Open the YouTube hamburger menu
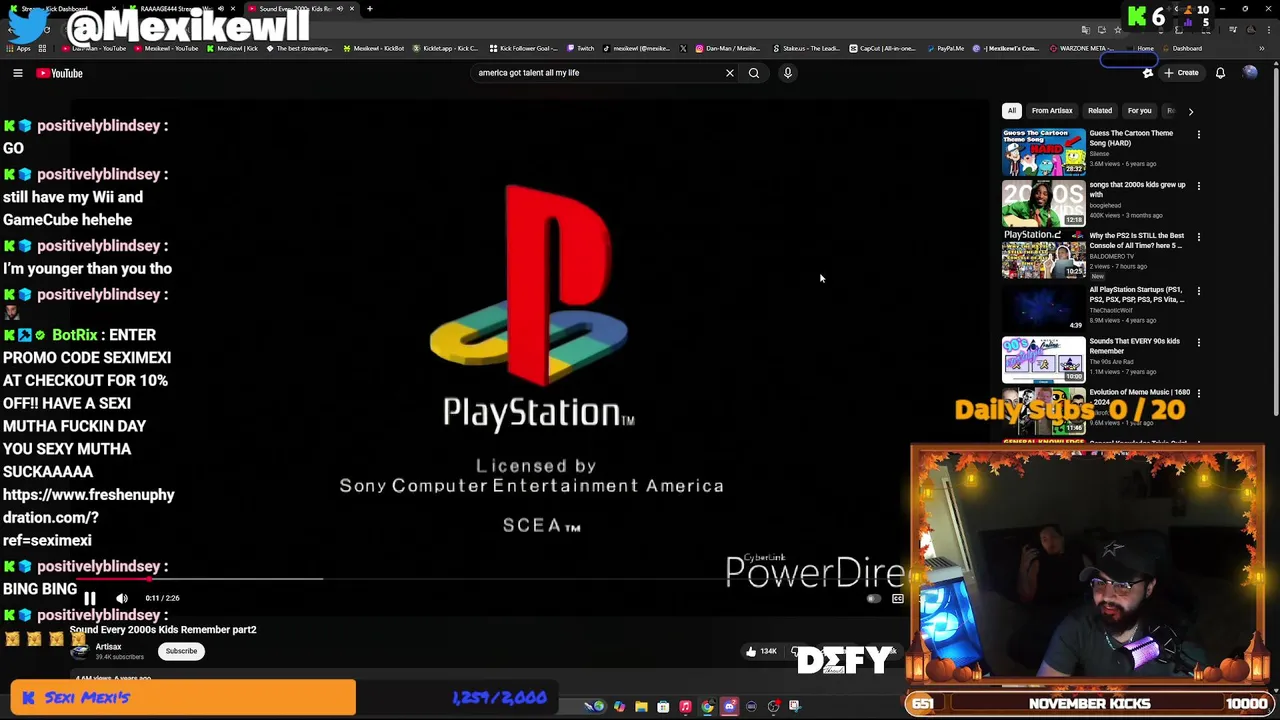The image size is (1280, 720). (18, 73)
